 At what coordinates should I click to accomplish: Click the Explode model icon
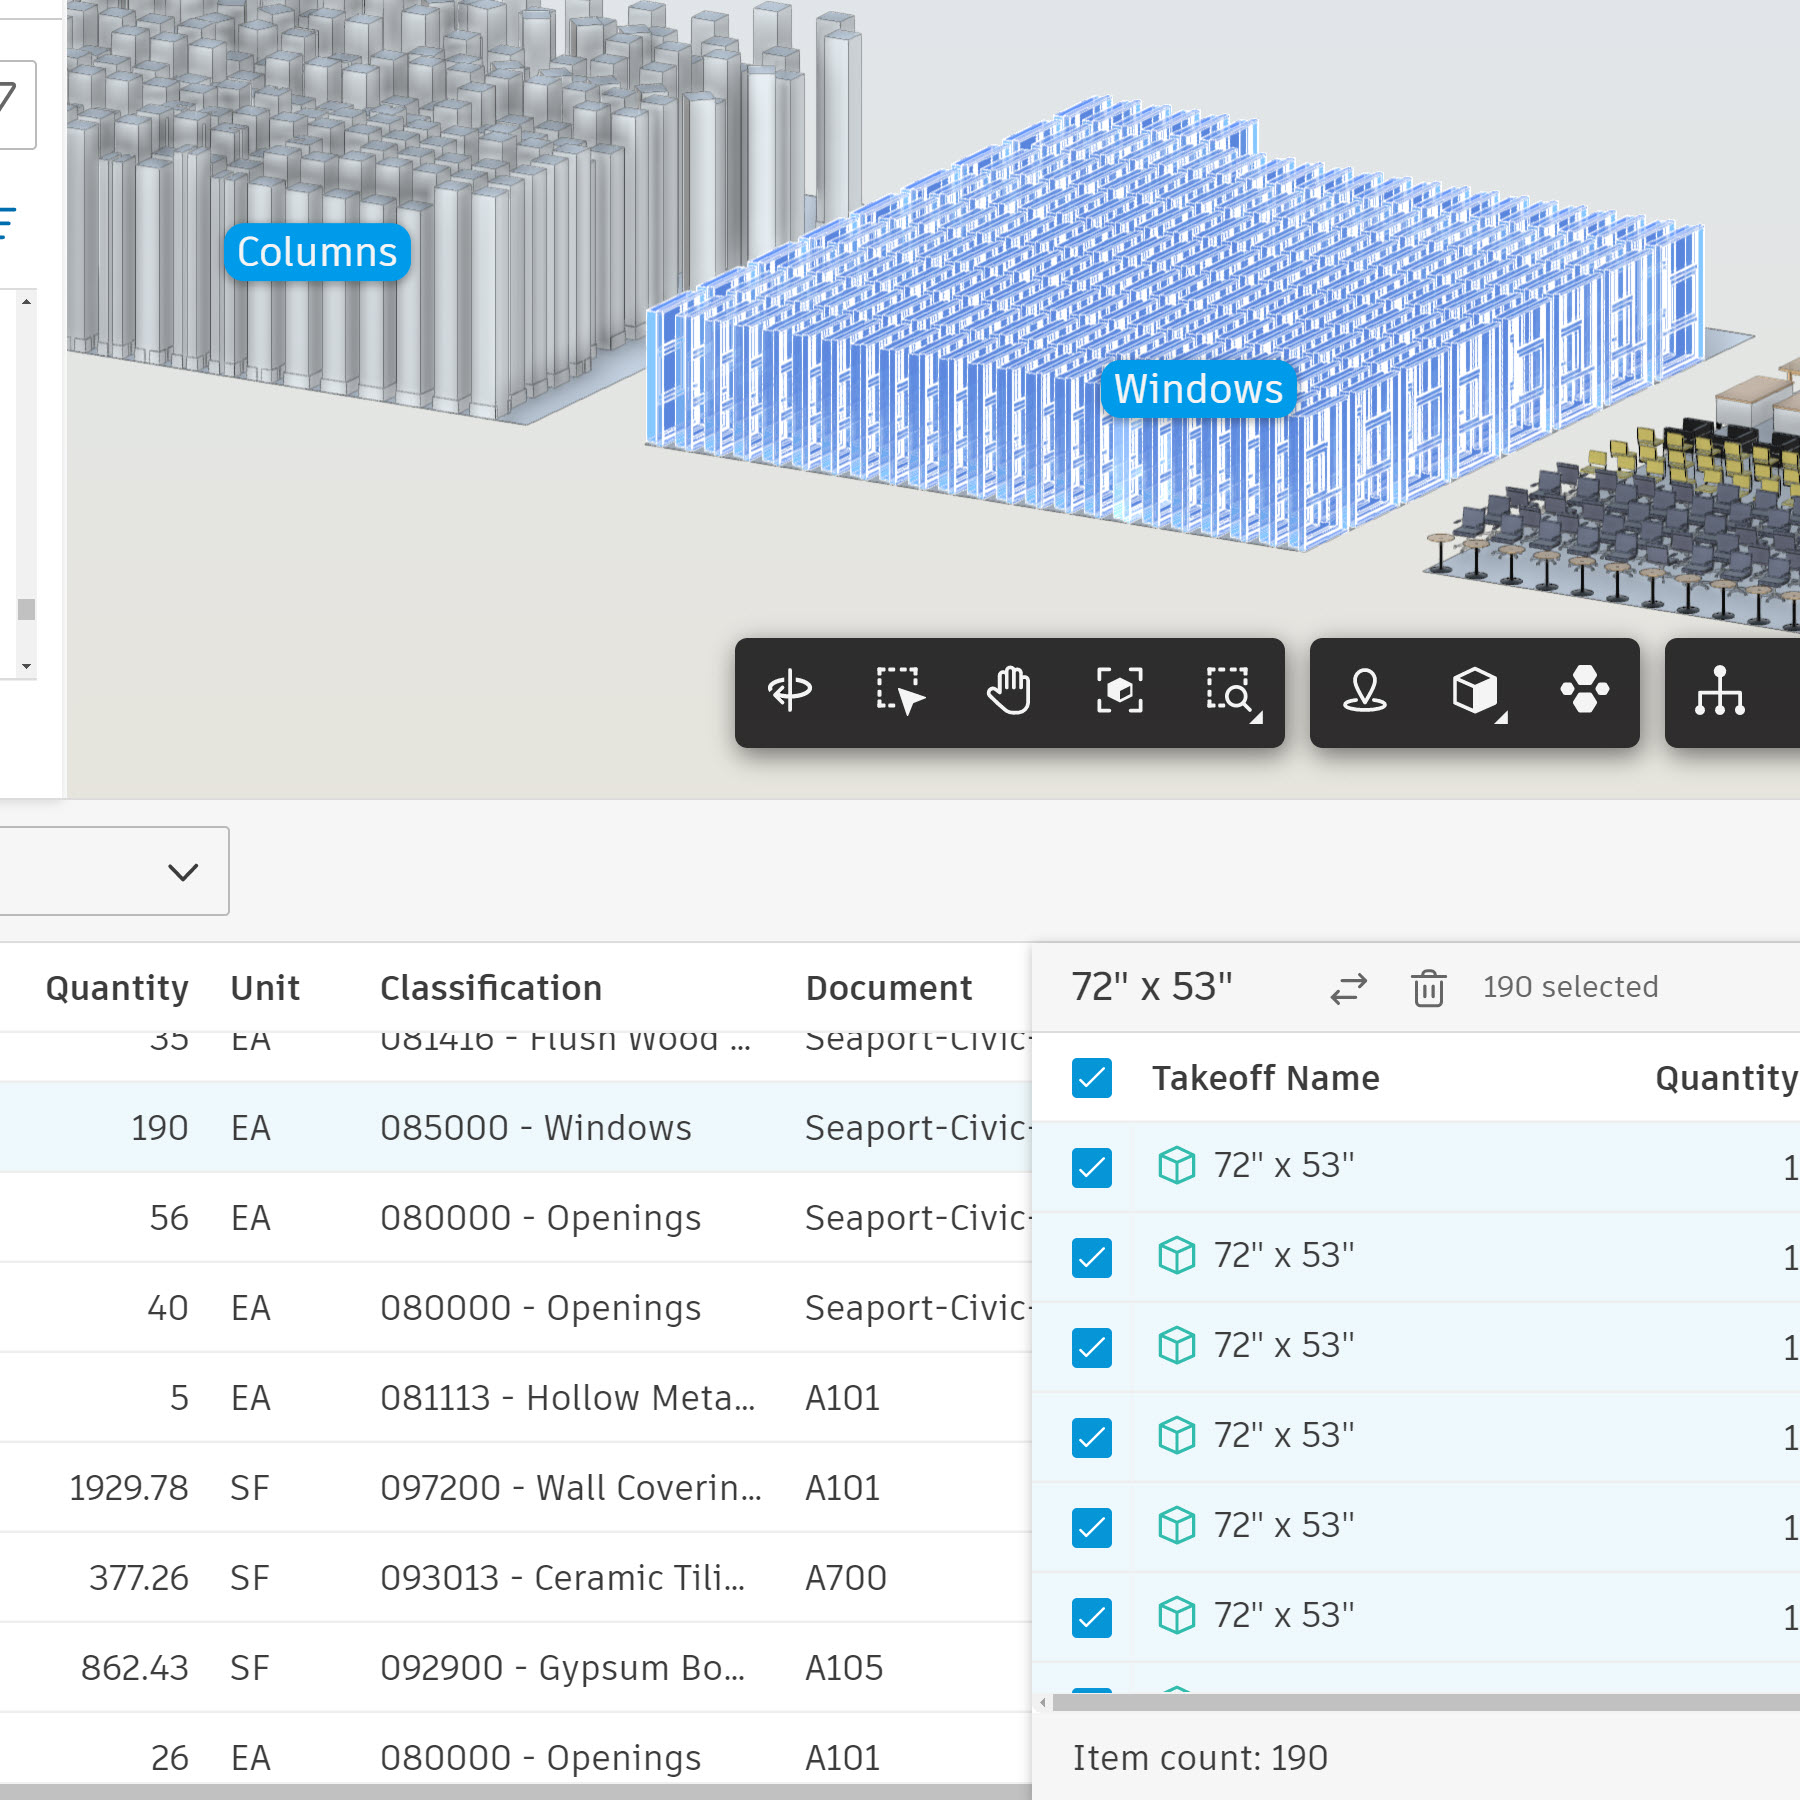click(1585, 691)
